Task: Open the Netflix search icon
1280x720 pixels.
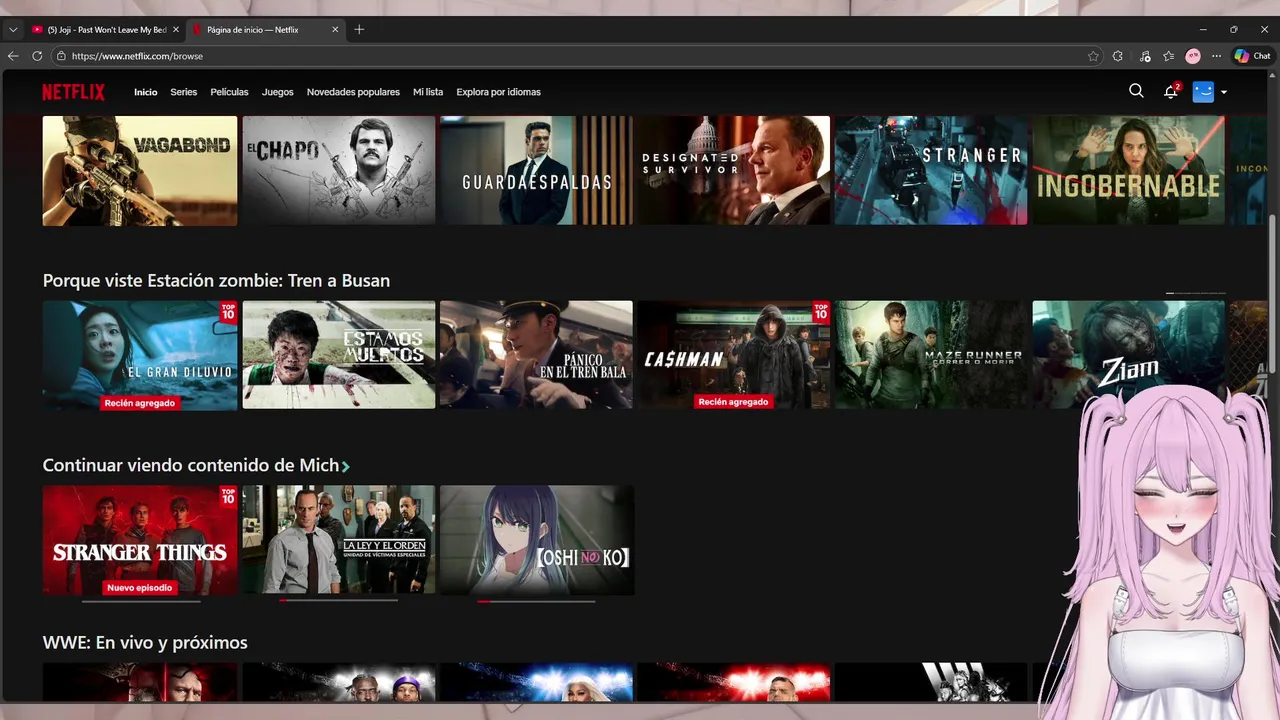Action: tap(1136, 91)
